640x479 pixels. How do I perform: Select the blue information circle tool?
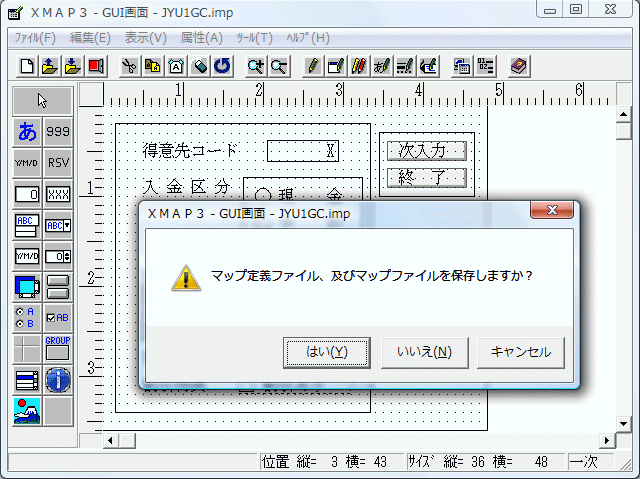(x=58, y=380)
